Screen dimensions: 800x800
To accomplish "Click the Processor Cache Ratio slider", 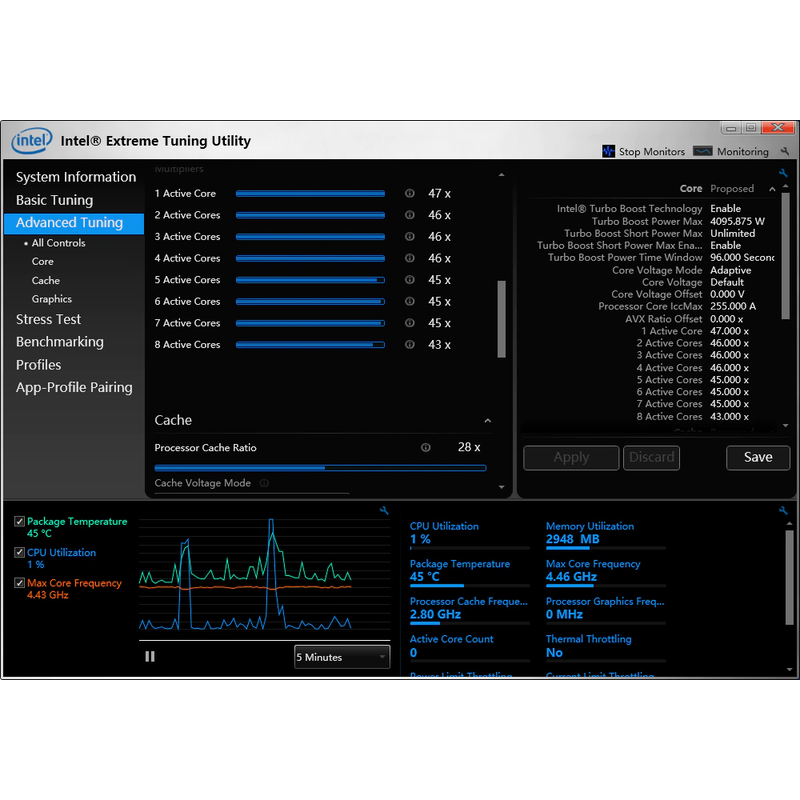I will [x=320, y=467].
